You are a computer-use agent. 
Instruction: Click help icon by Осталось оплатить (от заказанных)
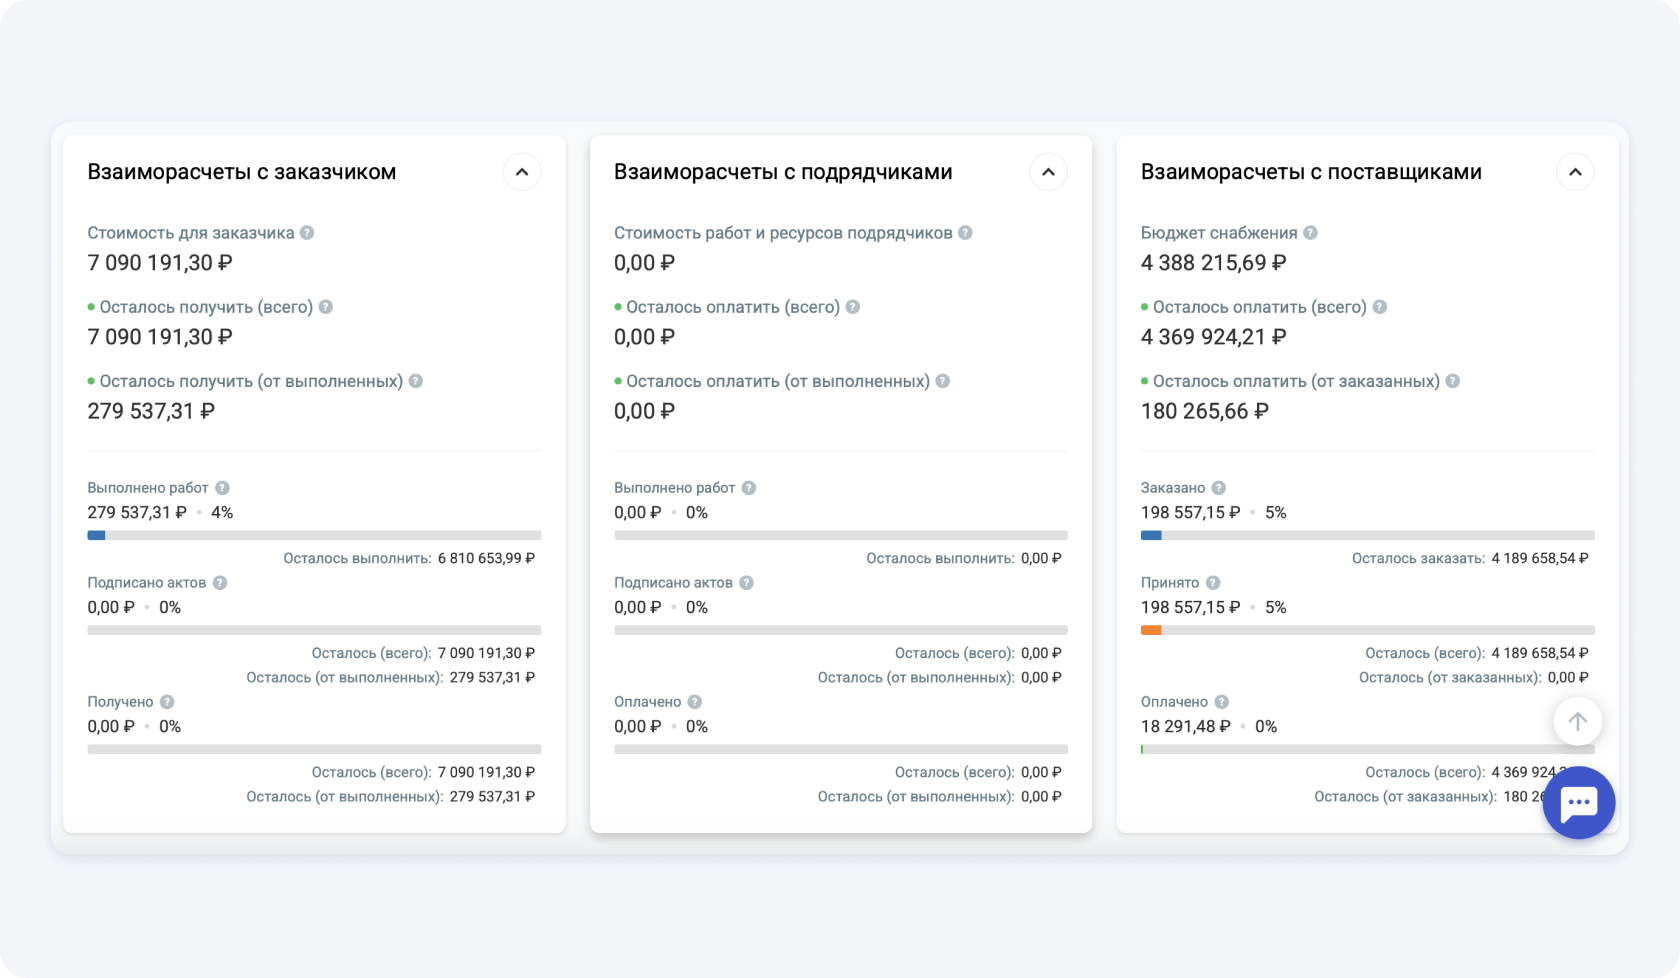point(1453,381)
